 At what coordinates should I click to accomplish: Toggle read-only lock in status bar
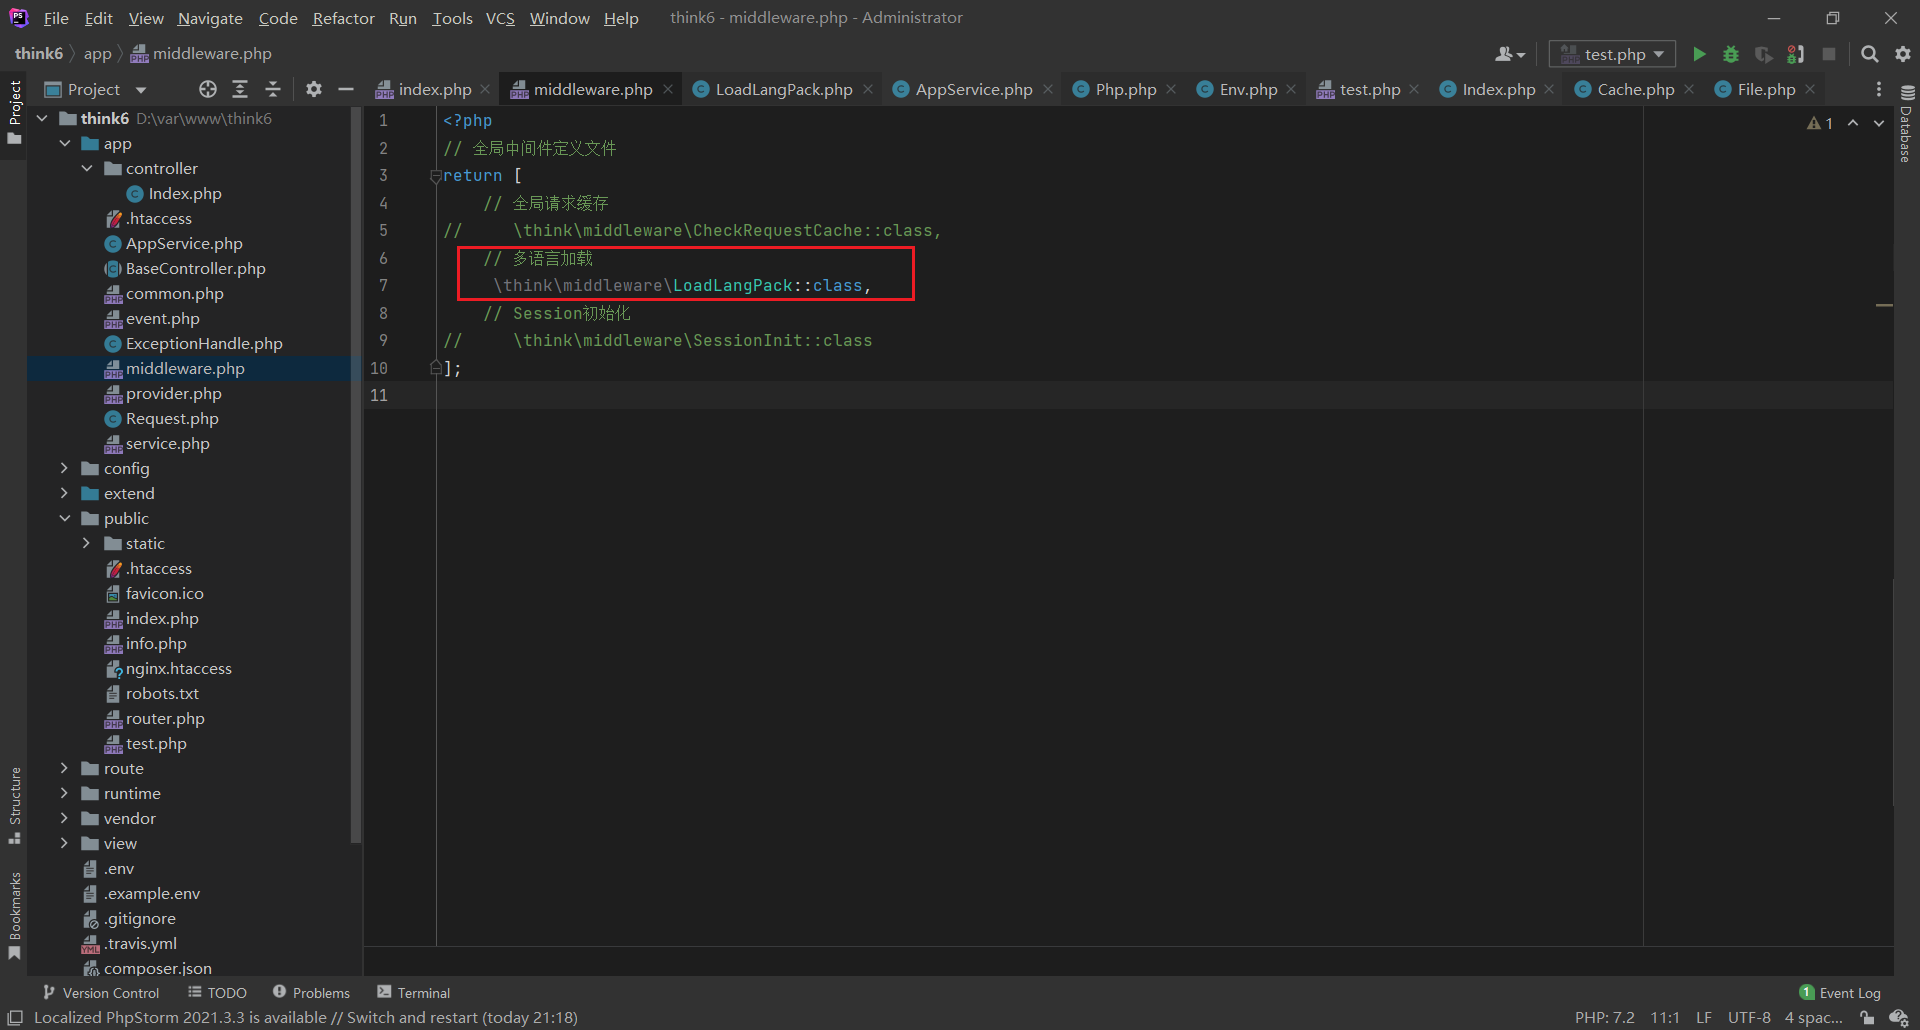(x=1867, y=1018)
